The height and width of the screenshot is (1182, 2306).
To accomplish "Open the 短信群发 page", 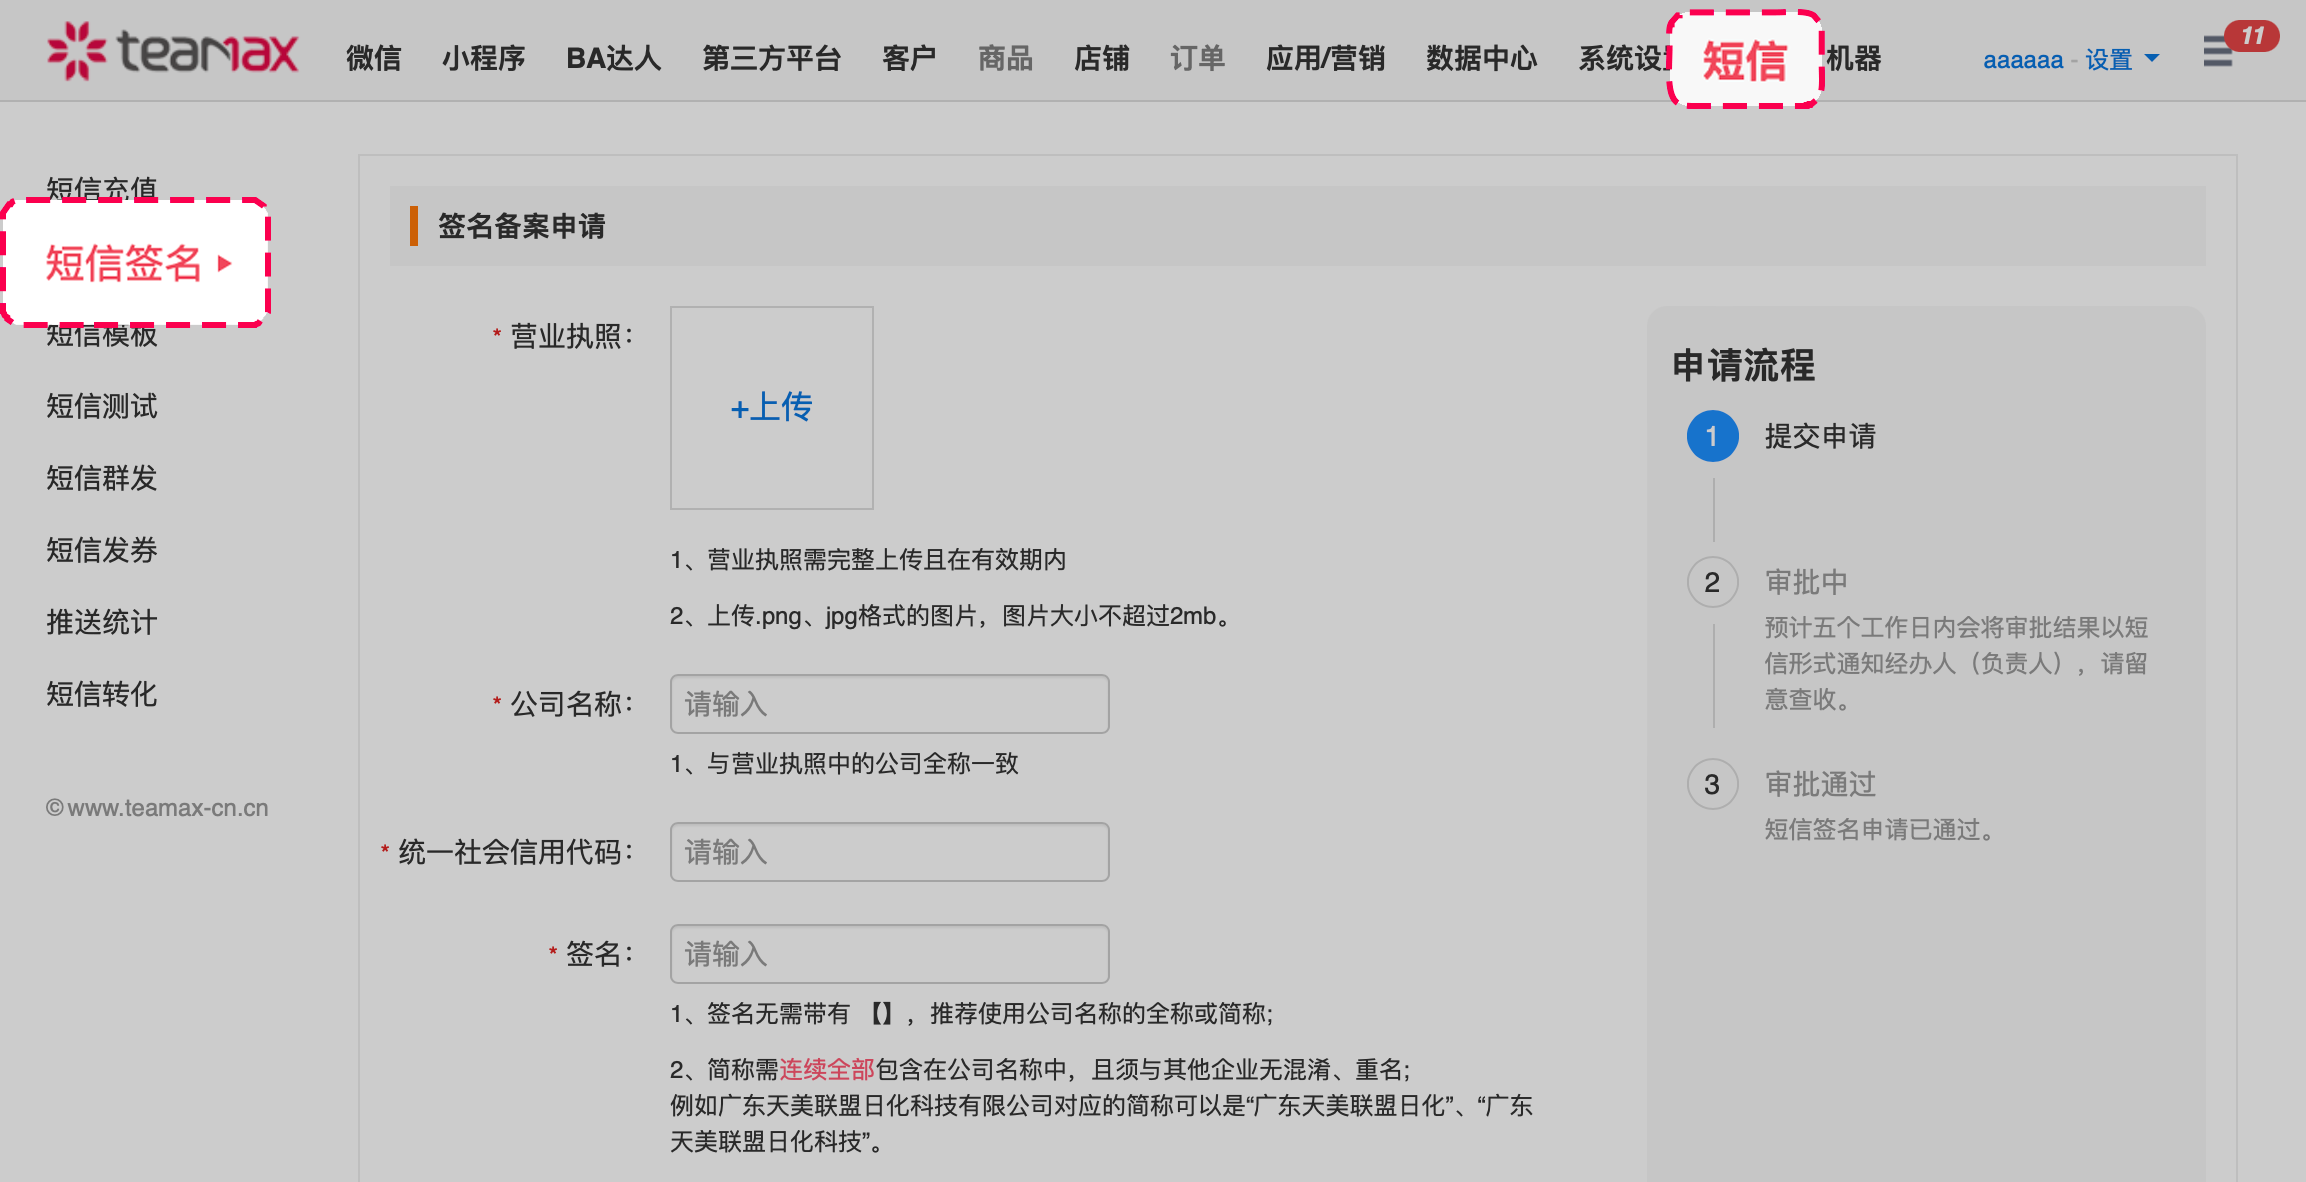I will coord(101,478).
